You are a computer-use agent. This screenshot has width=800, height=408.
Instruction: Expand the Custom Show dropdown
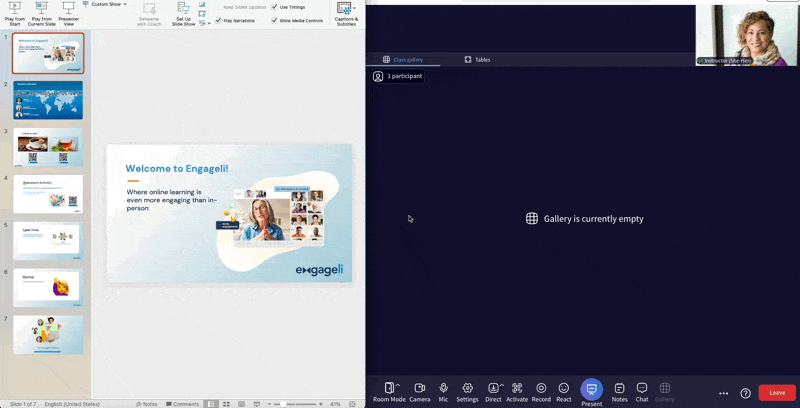pyautogui.click(x=124, y=4)
